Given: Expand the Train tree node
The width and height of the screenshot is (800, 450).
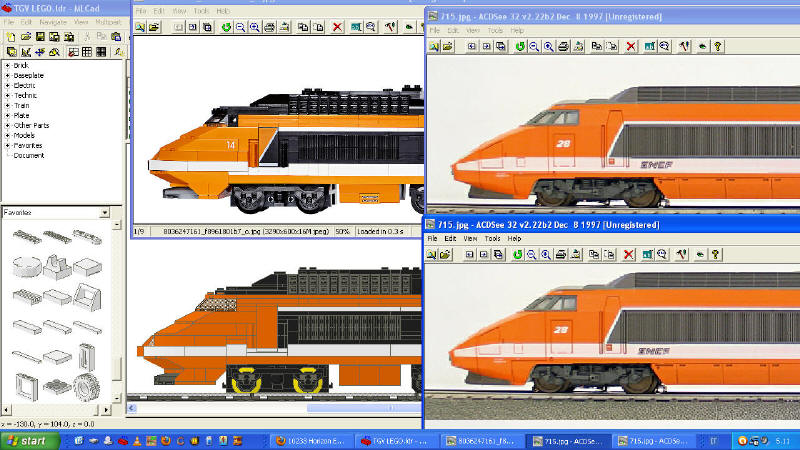Looking at the screenshot, I should click(7, 106).
